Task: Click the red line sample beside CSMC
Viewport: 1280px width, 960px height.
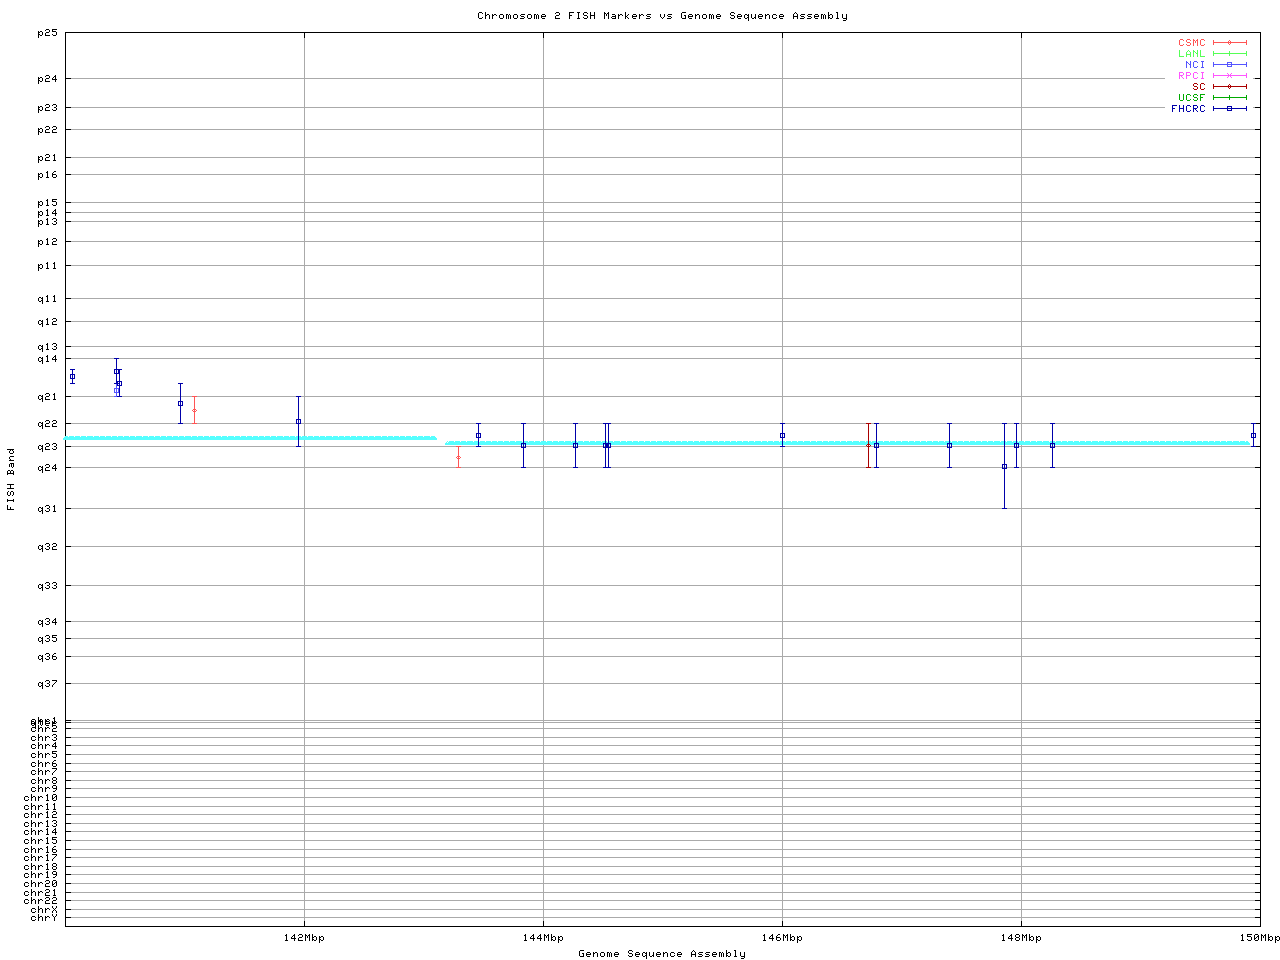Action: click(x=1230, y=43)
